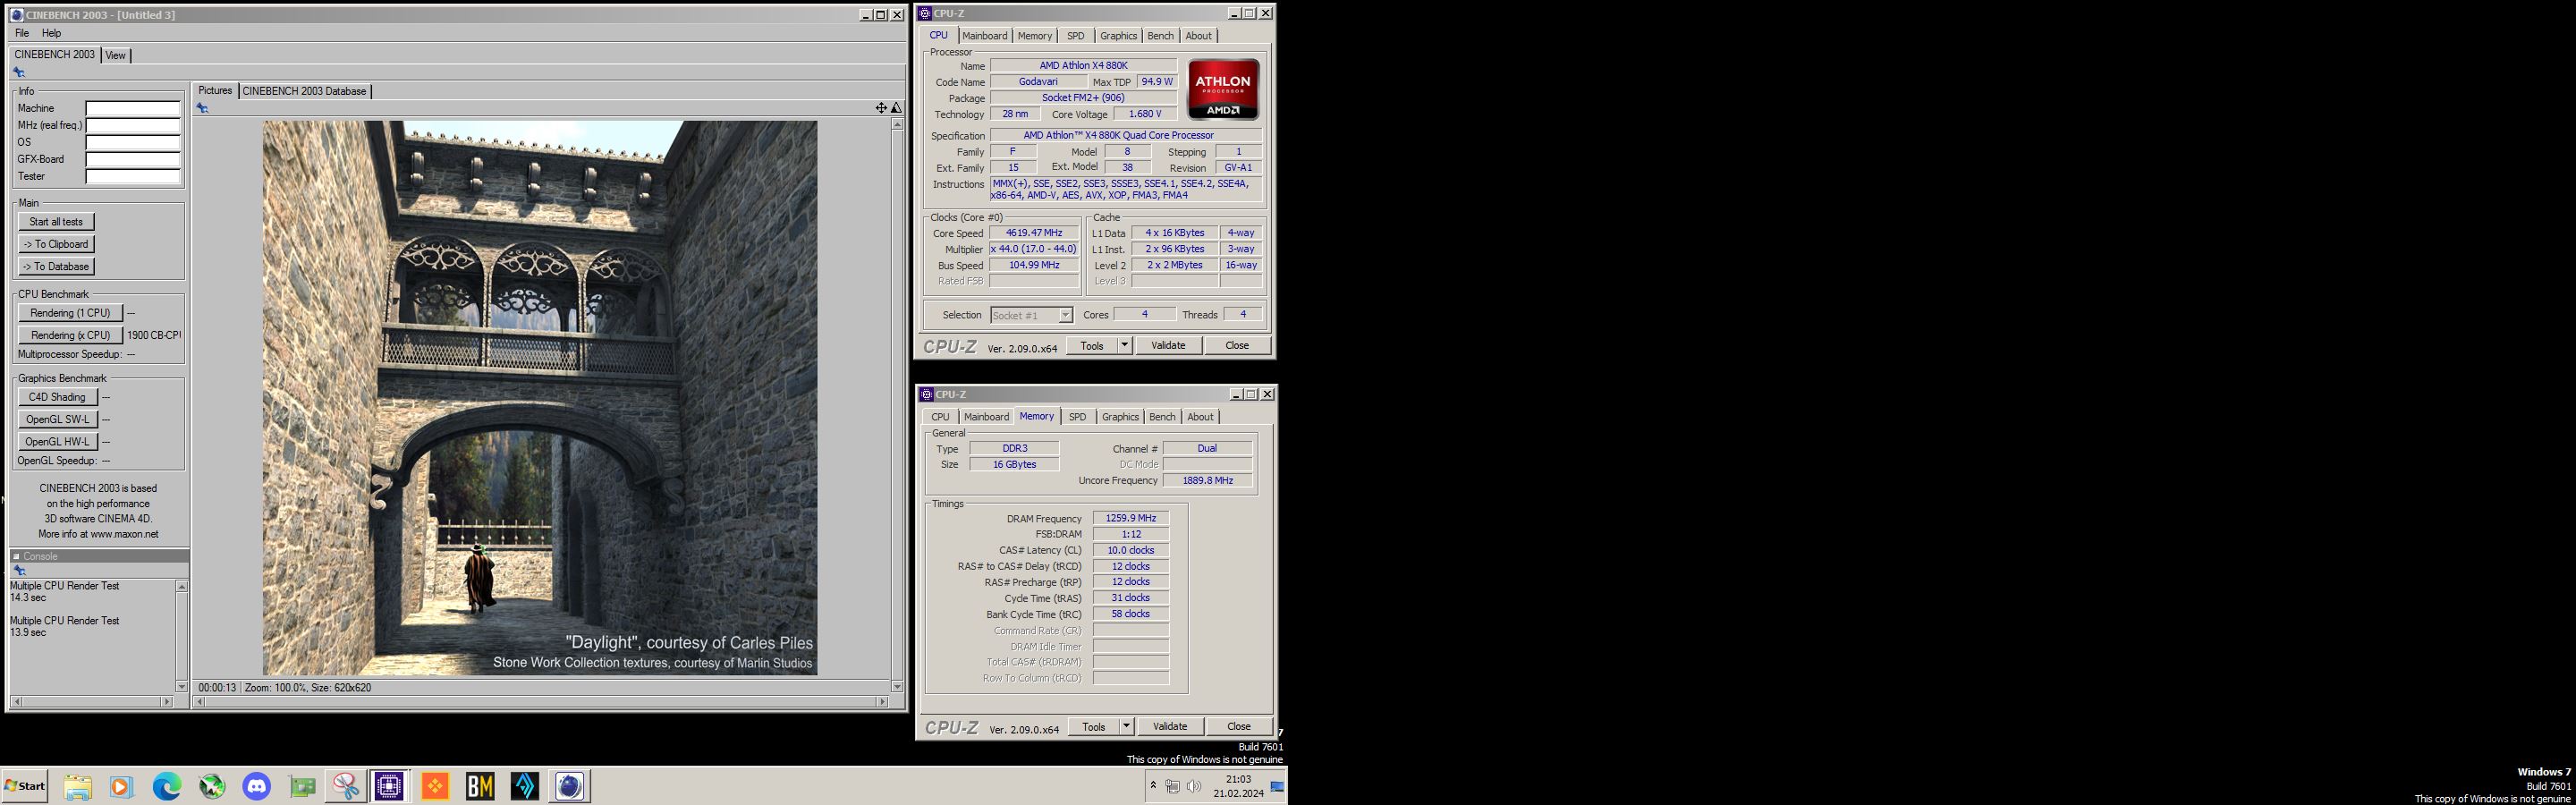The image size is (2576, 805).
Task: Click the Machine input field
Action: coord(133,108)
